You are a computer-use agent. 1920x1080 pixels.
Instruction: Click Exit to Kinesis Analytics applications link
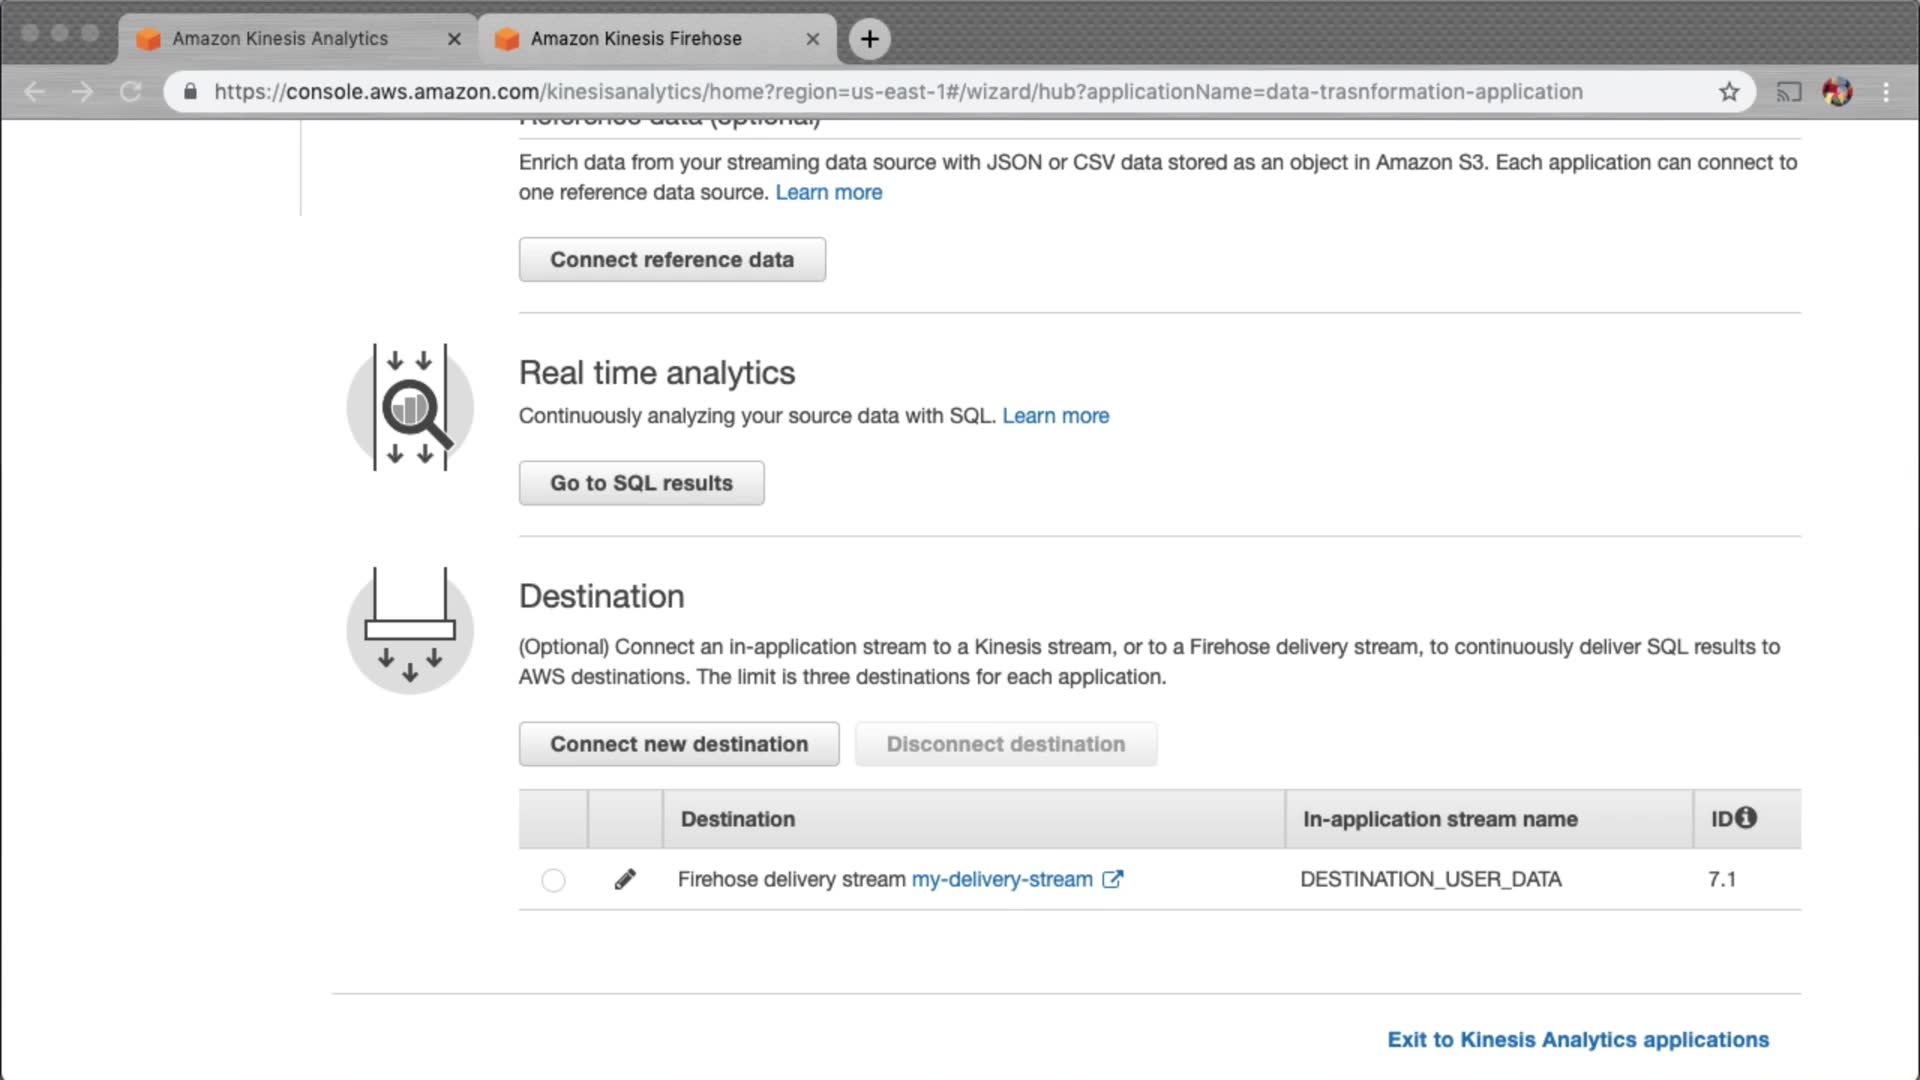[x=1577, y=1040]
